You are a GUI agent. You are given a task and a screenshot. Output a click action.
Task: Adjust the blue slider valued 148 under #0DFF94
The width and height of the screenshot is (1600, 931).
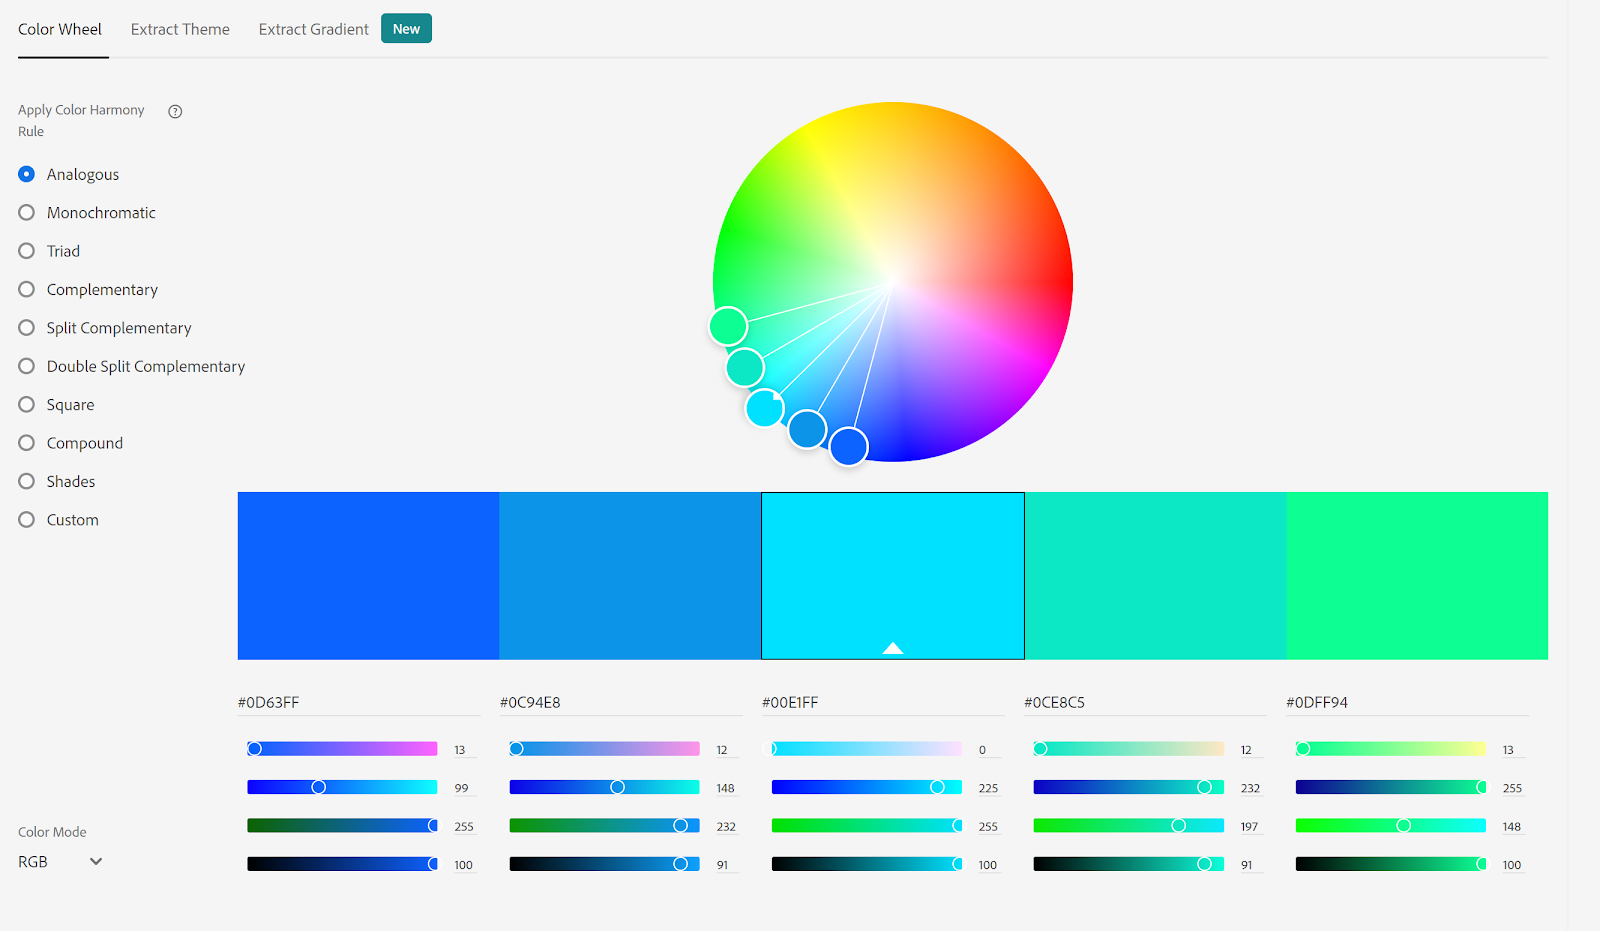pyautogui.click(x=1390, y=825)
